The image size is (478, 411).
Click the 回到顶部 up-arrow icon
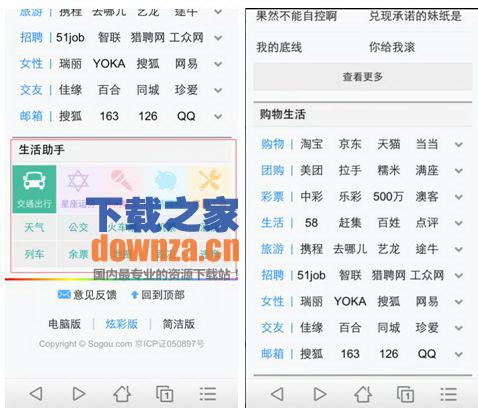click(134, 294)
